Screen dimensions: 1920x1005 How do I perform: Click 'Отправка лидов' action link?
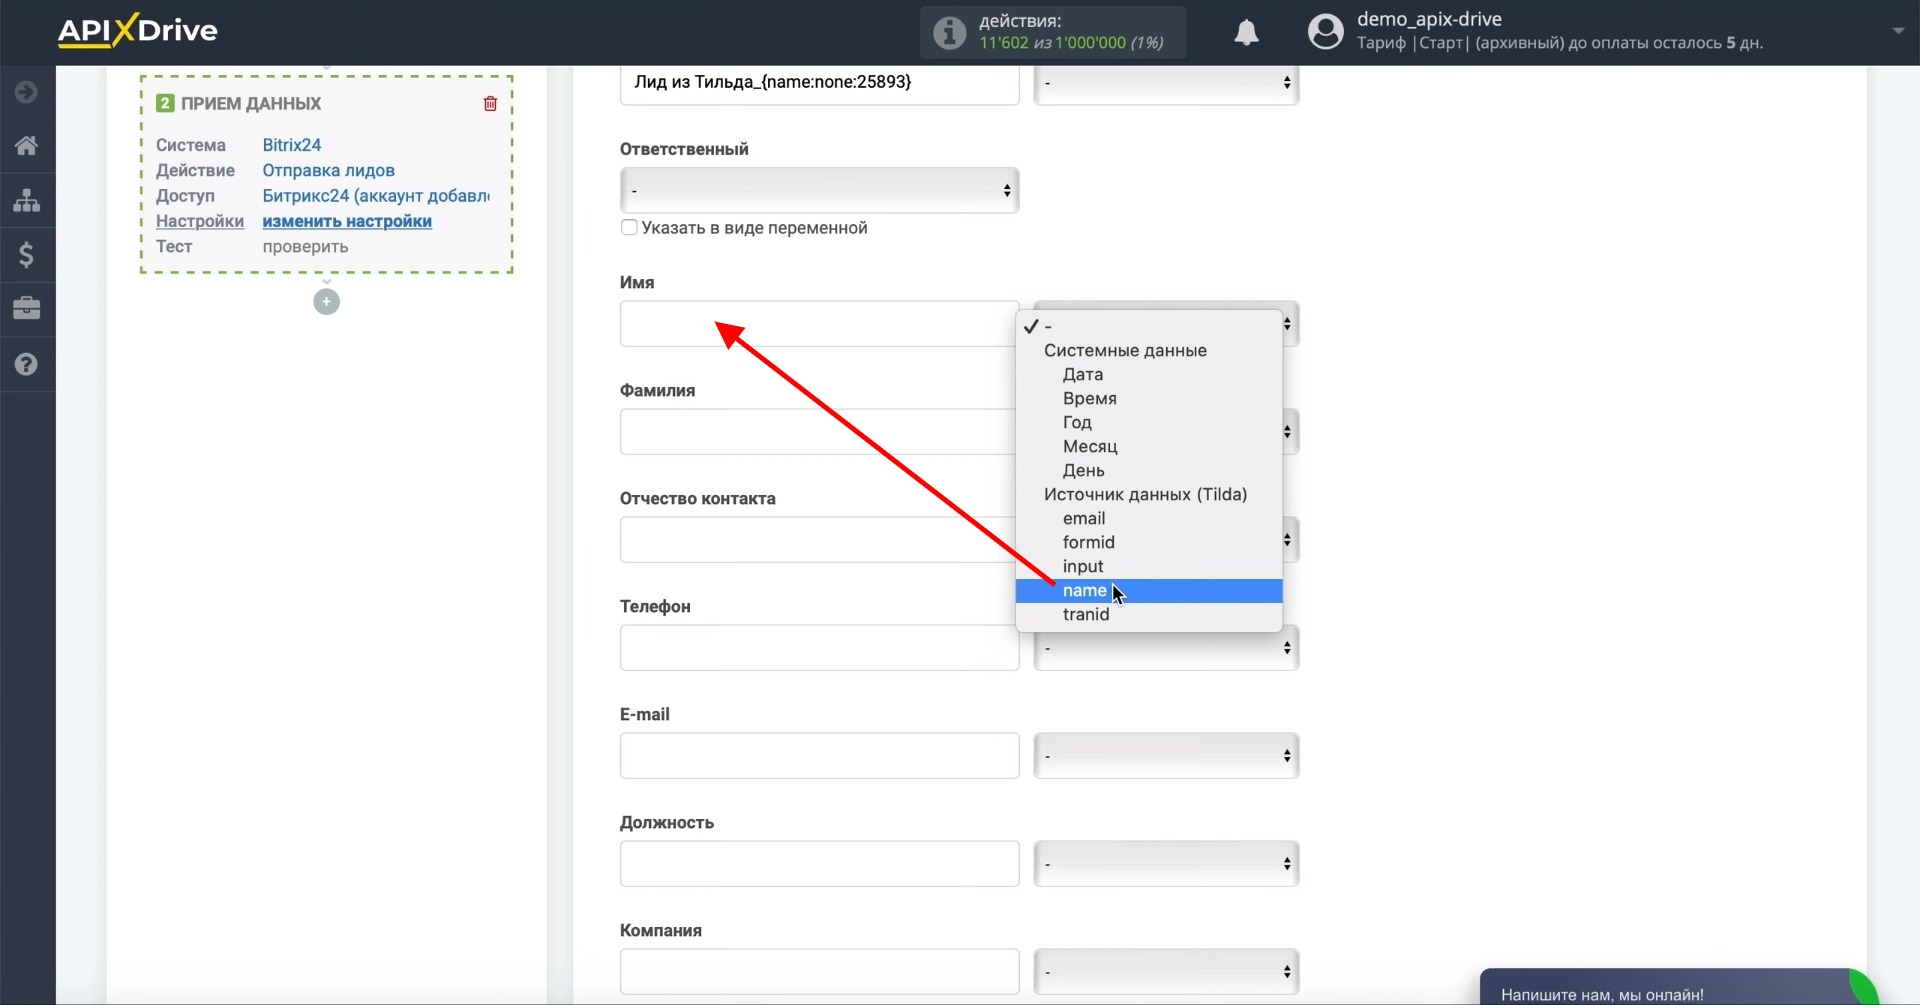tap(328, 170)
